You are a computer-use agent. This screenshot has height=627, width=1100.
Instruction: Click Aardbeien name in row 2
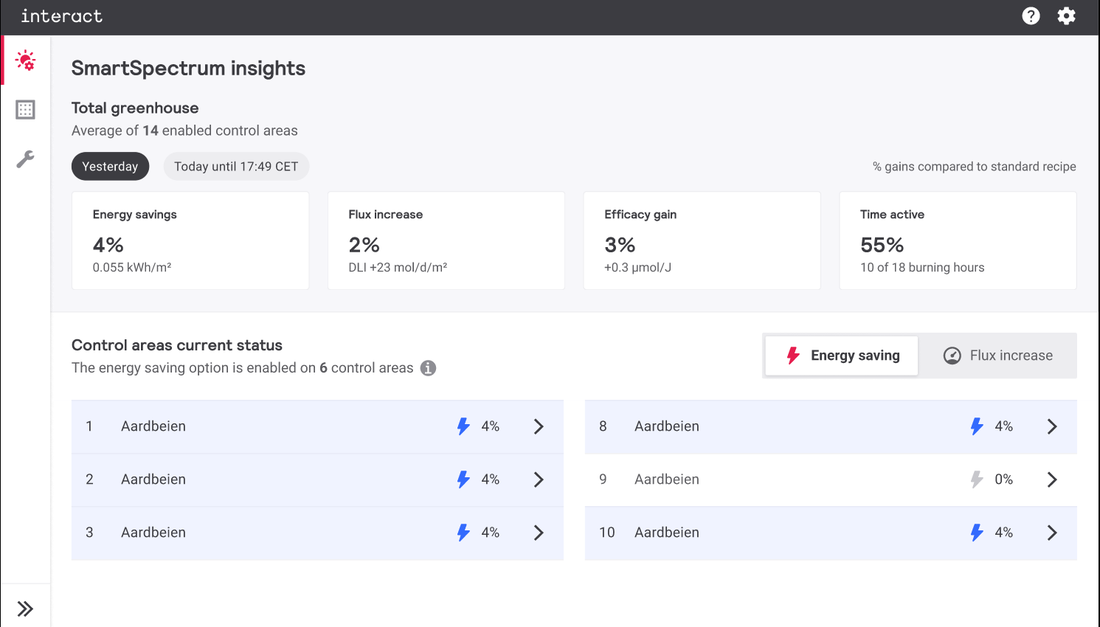pos(153,480)
